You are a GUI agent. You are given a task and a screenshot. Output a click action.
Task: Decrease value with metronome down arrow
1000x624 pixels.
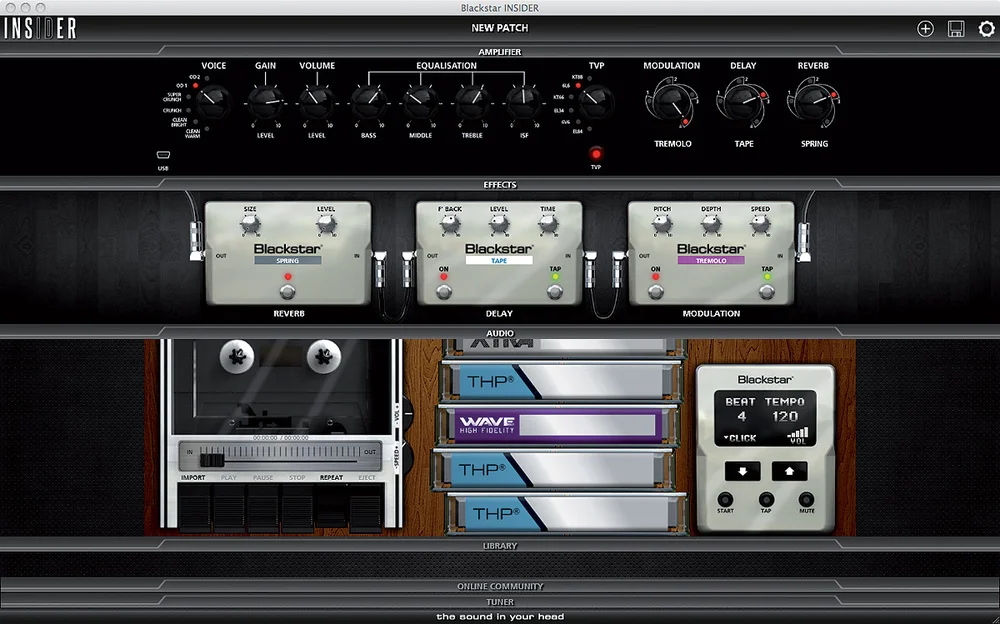742,472
